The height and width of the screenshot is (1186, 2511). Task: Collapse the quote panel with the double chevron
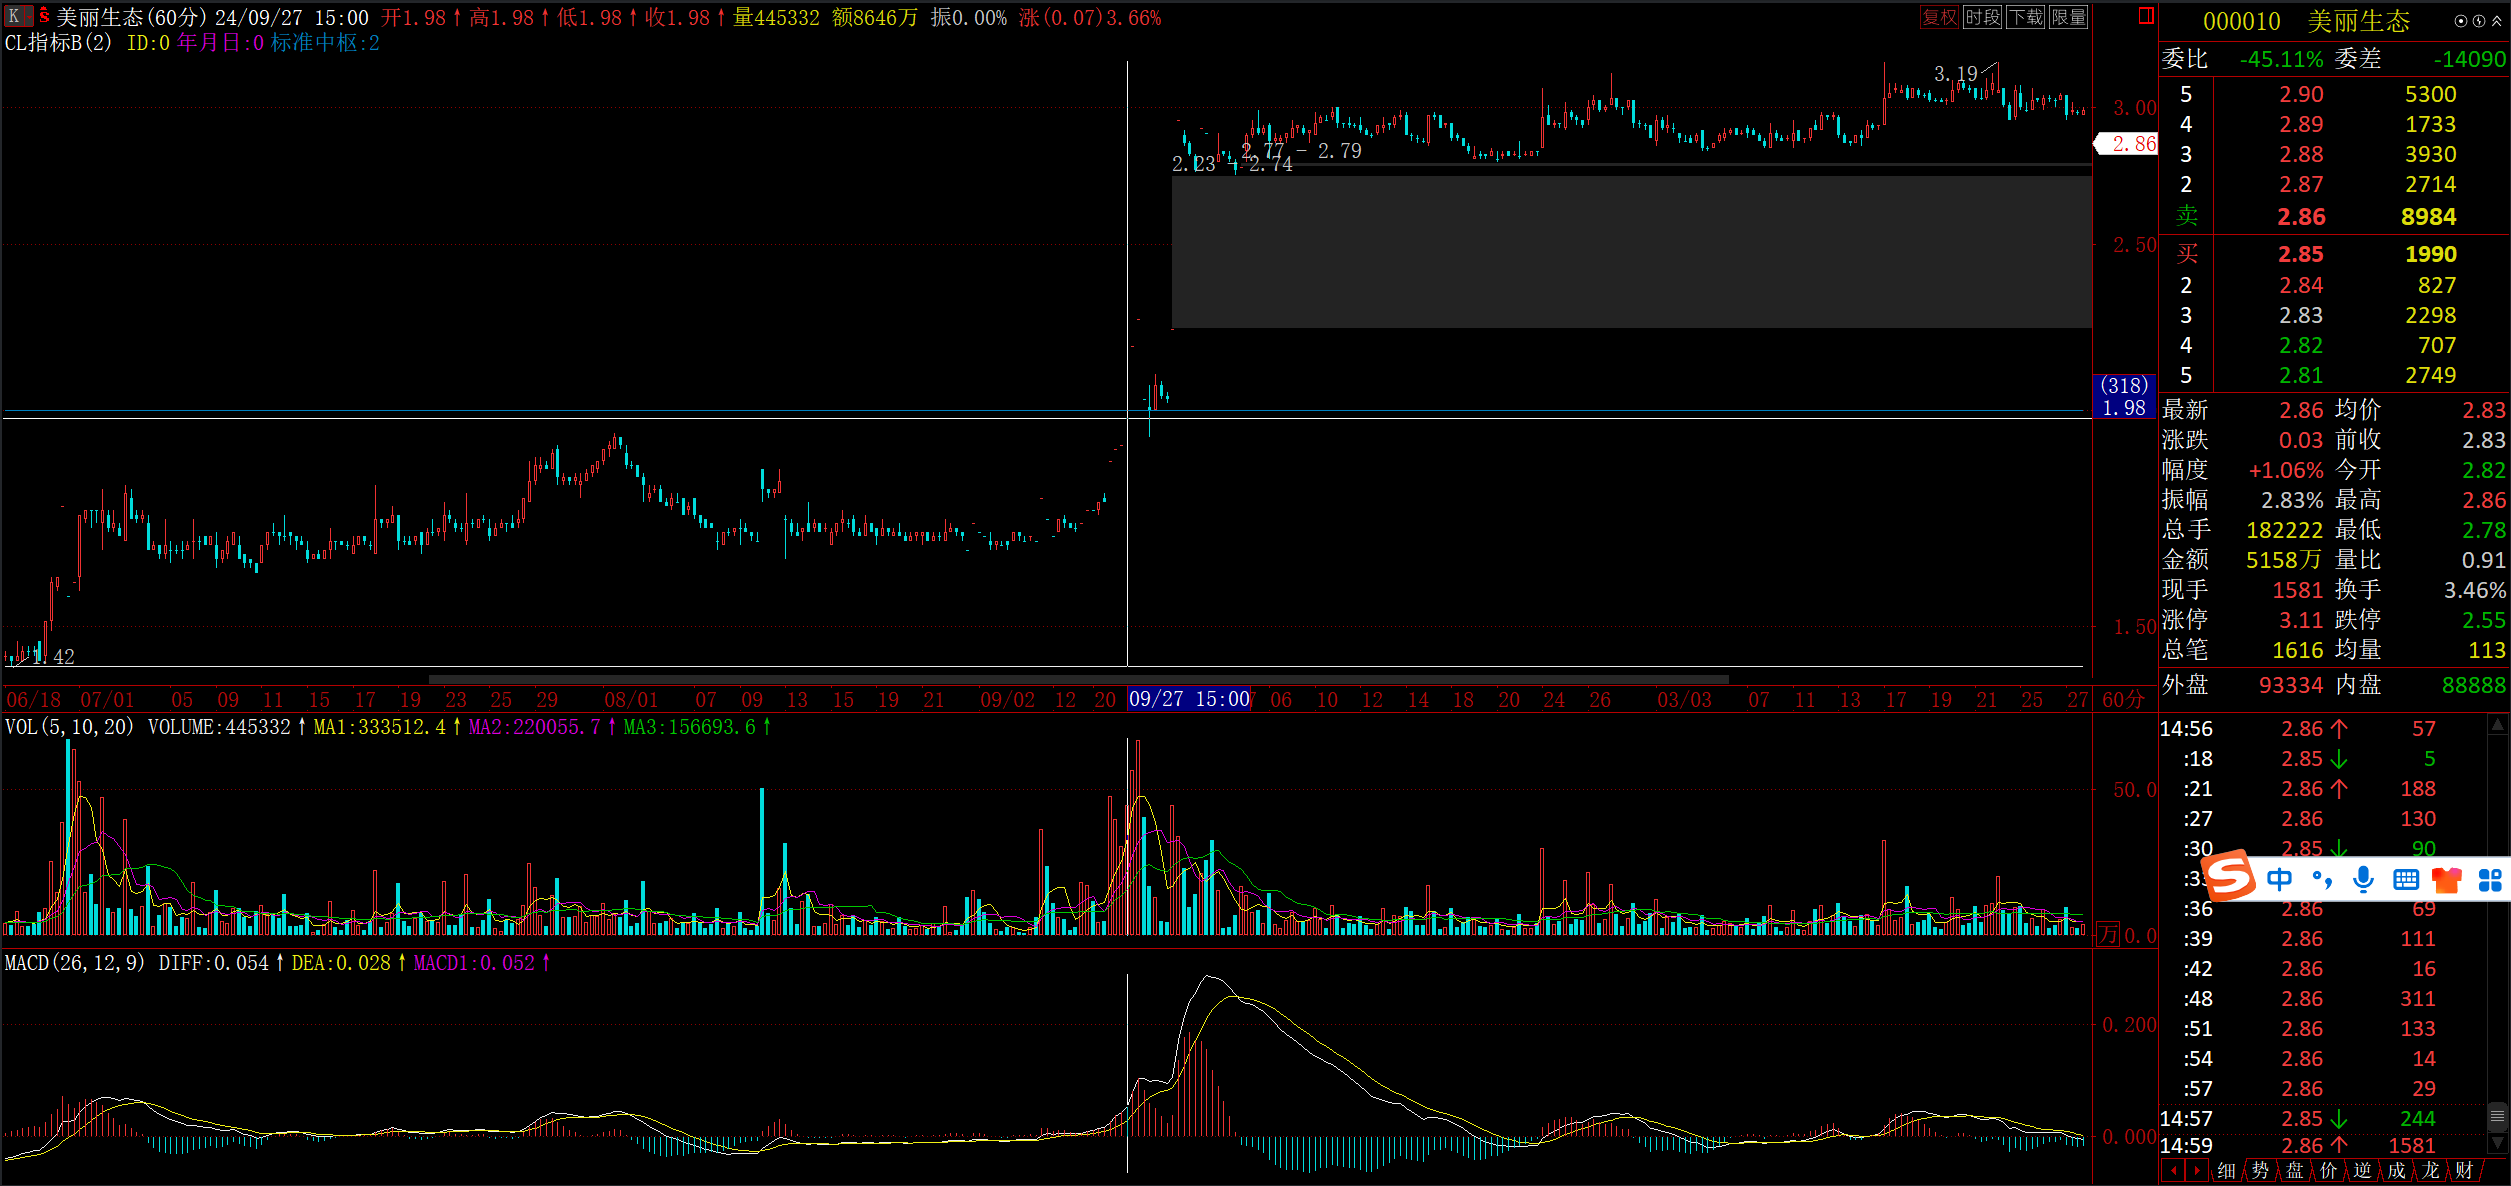(2496, 21)
